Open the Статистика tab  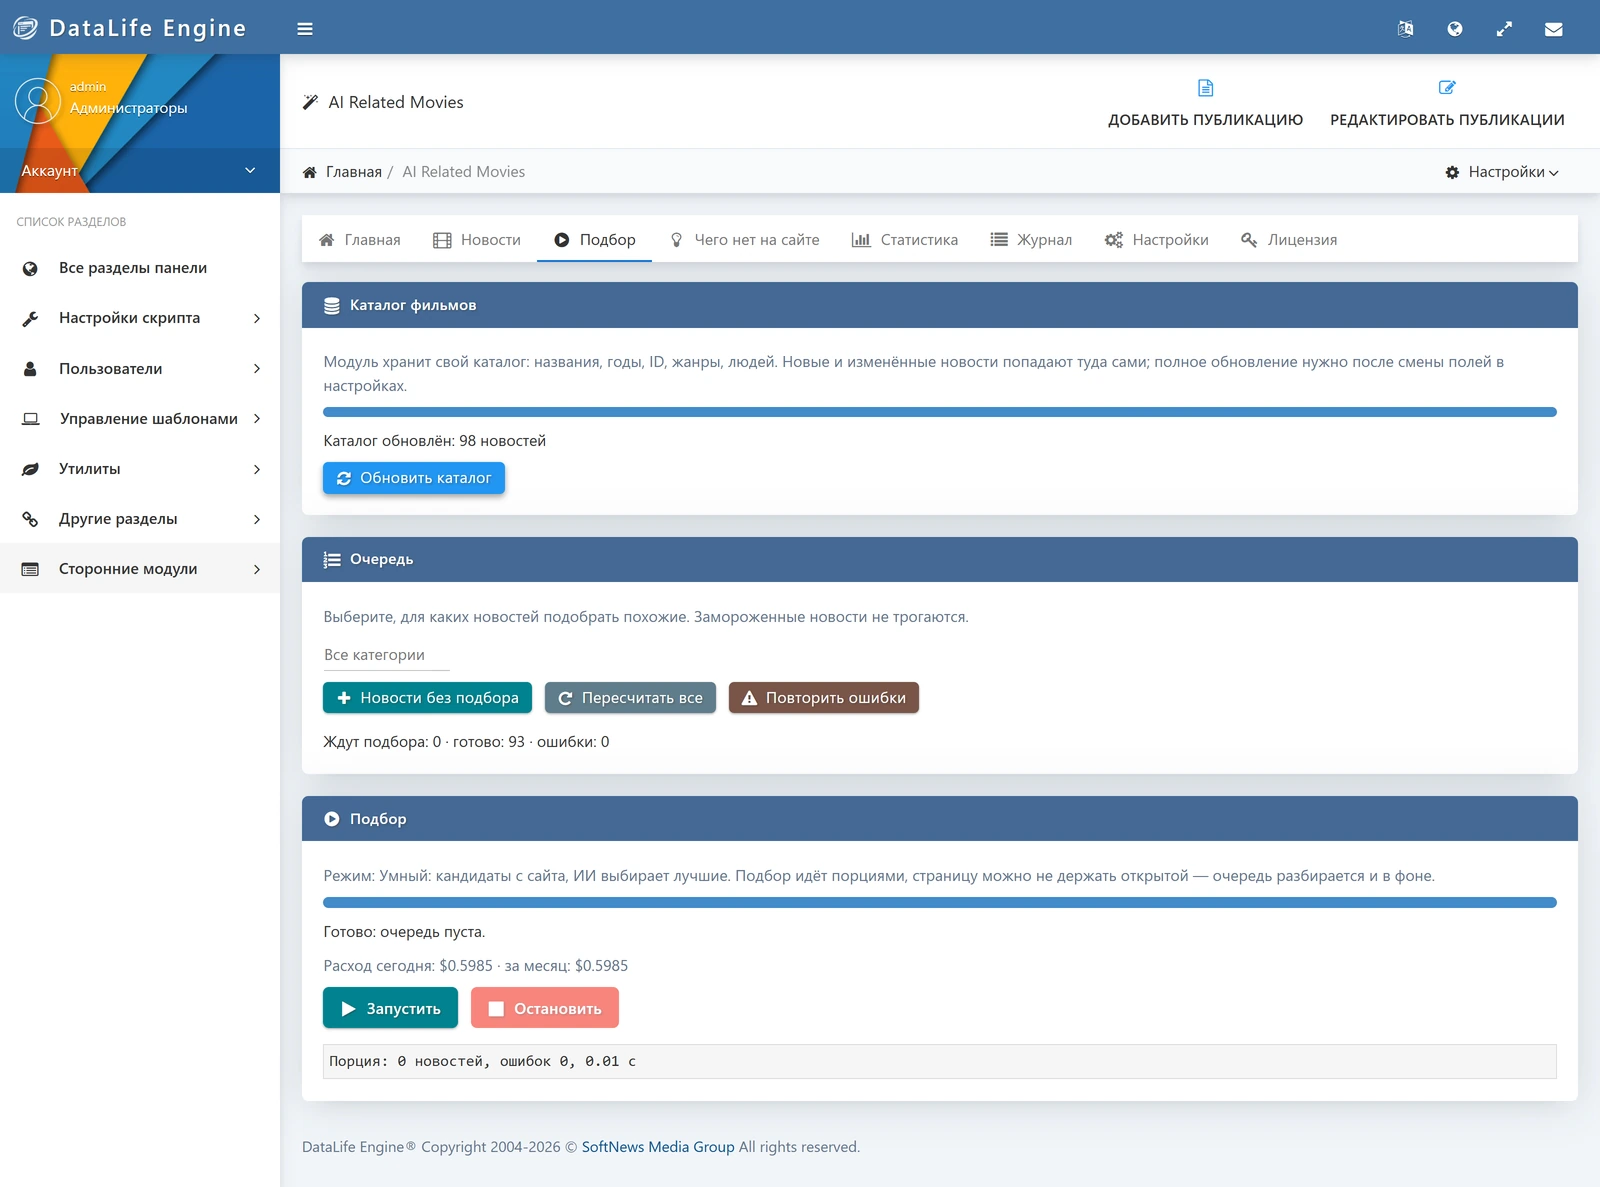904,240
